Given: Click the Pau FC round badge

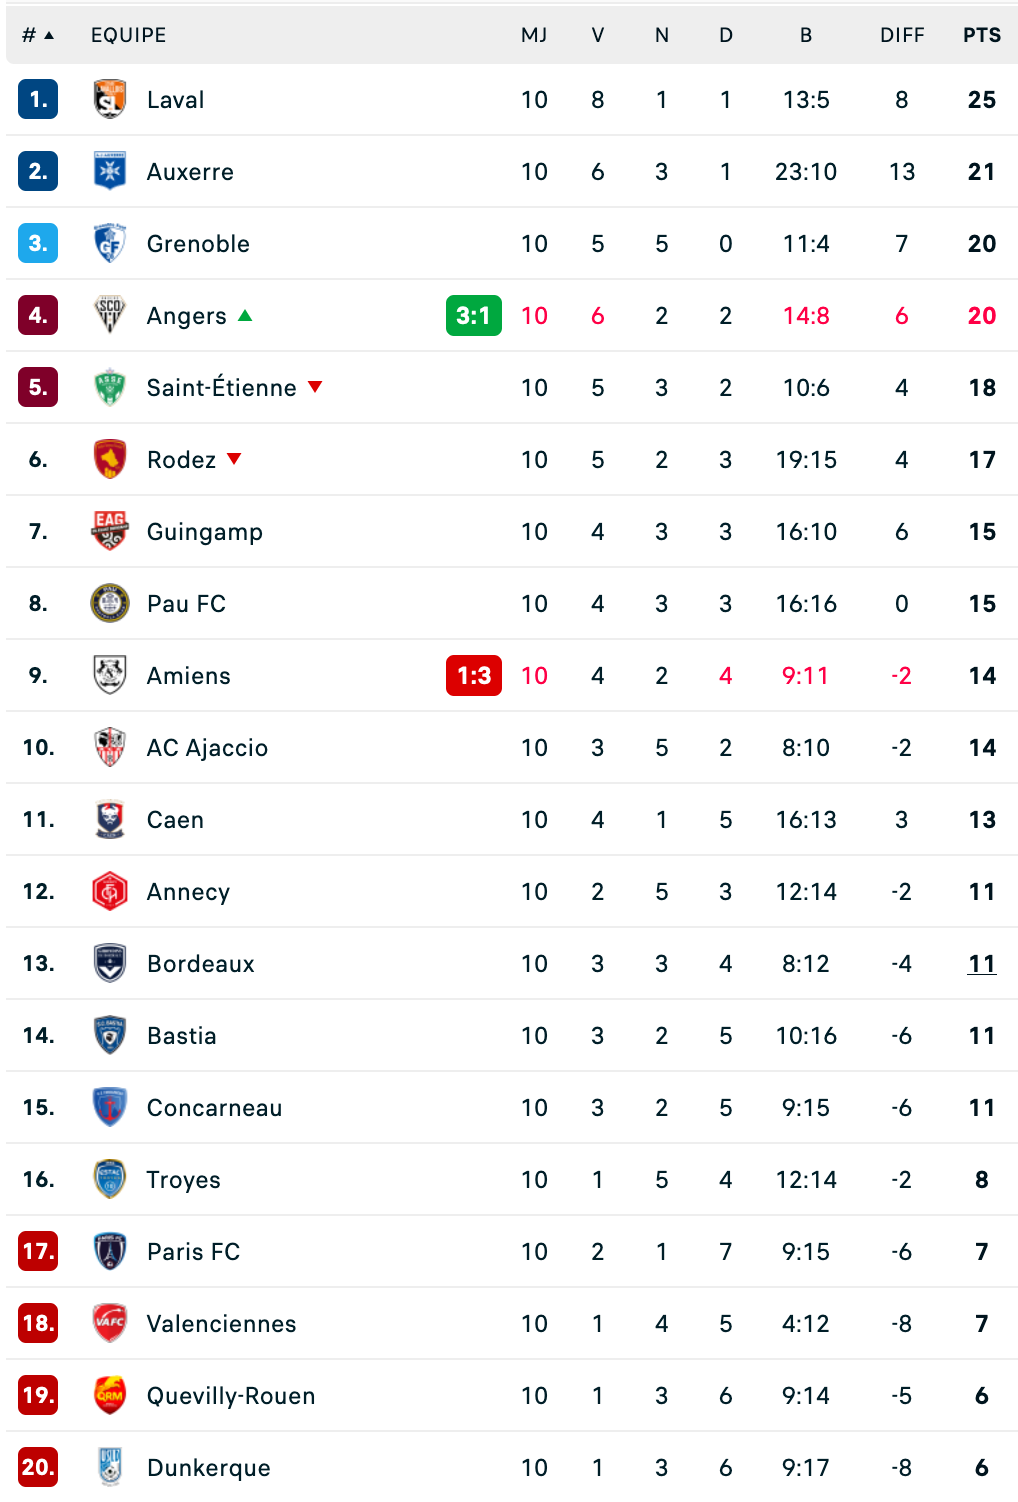Looking at the screenshot, I should 109,603.
